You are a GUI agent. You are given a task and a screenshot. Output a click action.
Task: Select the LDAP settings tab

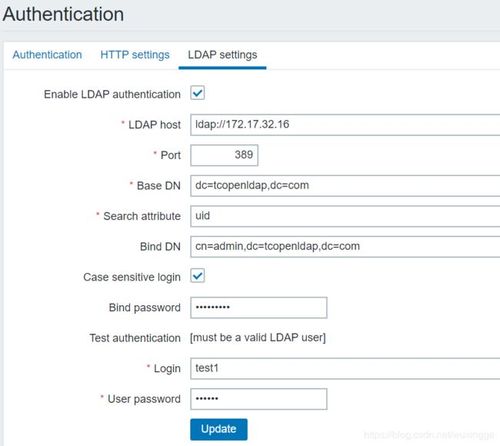[222, 55]
